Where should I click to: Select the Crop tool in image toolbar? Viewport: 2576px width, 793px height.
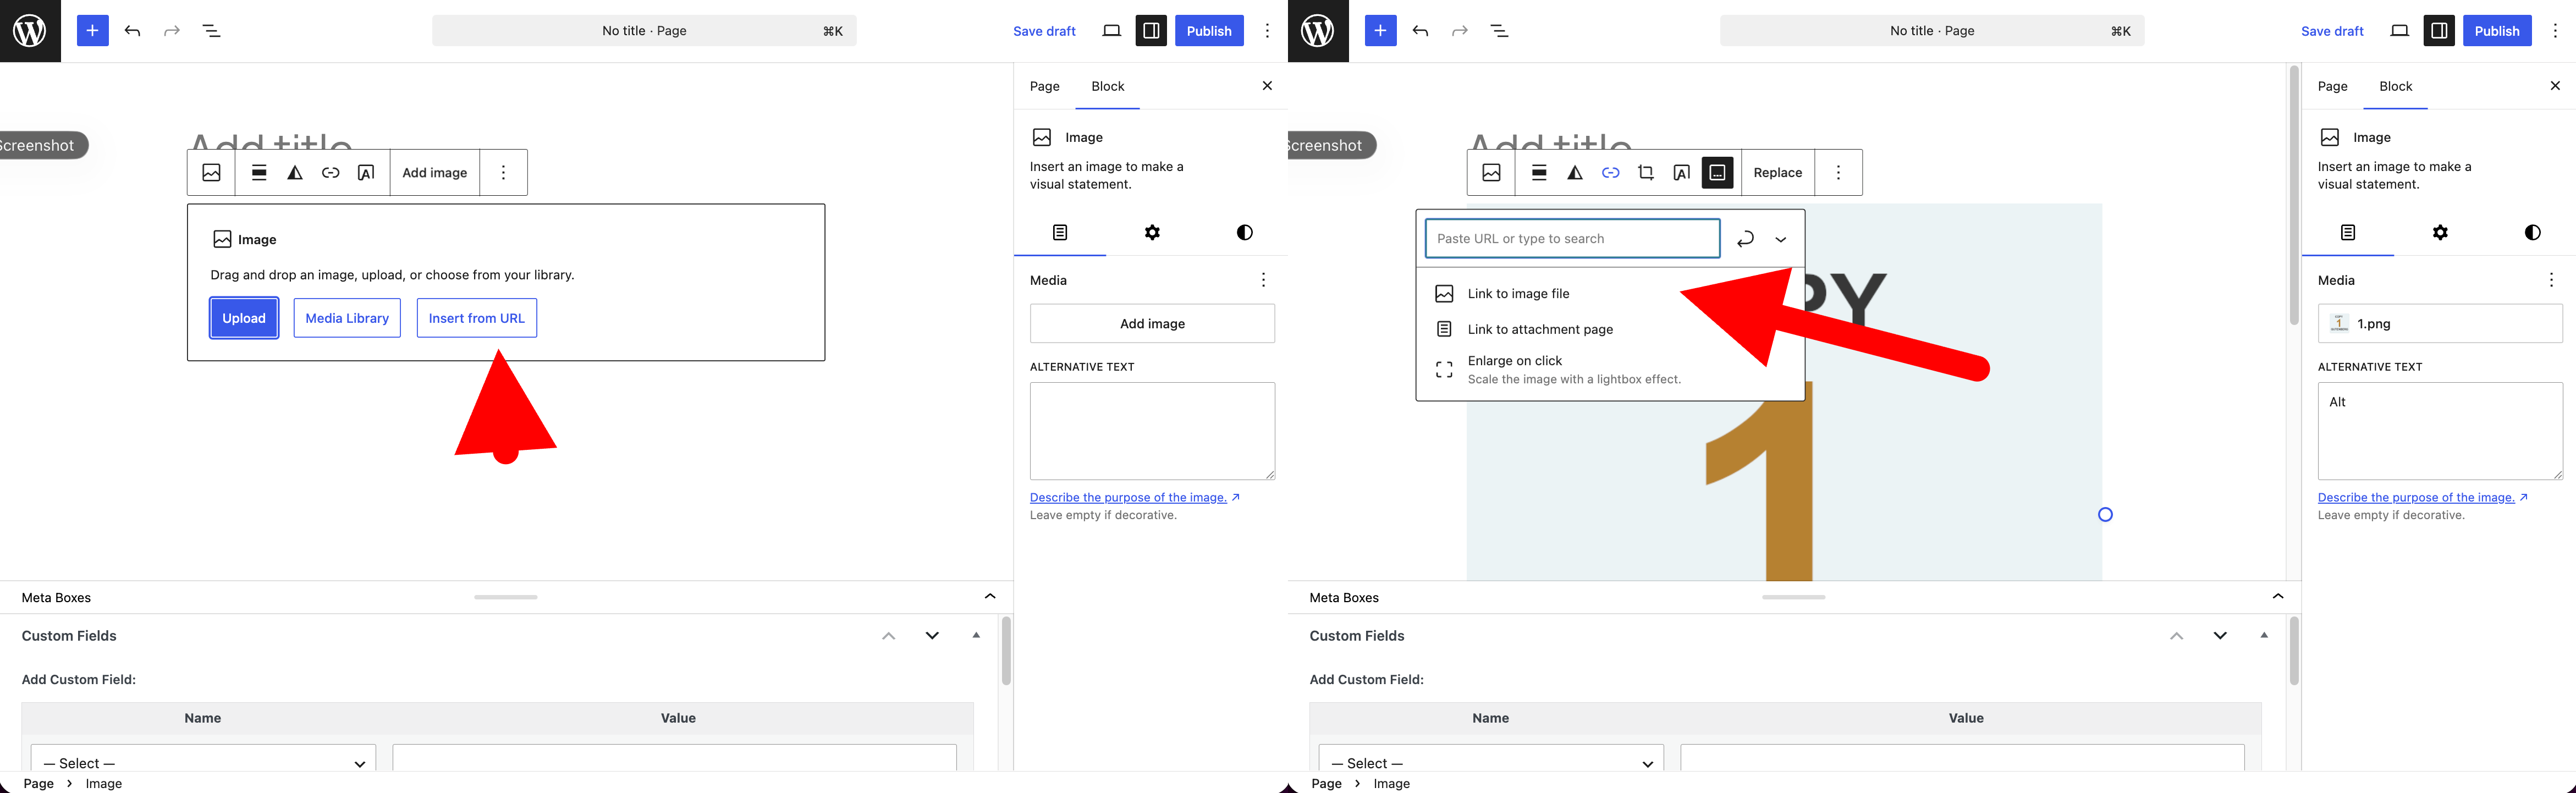point(1646,173)
